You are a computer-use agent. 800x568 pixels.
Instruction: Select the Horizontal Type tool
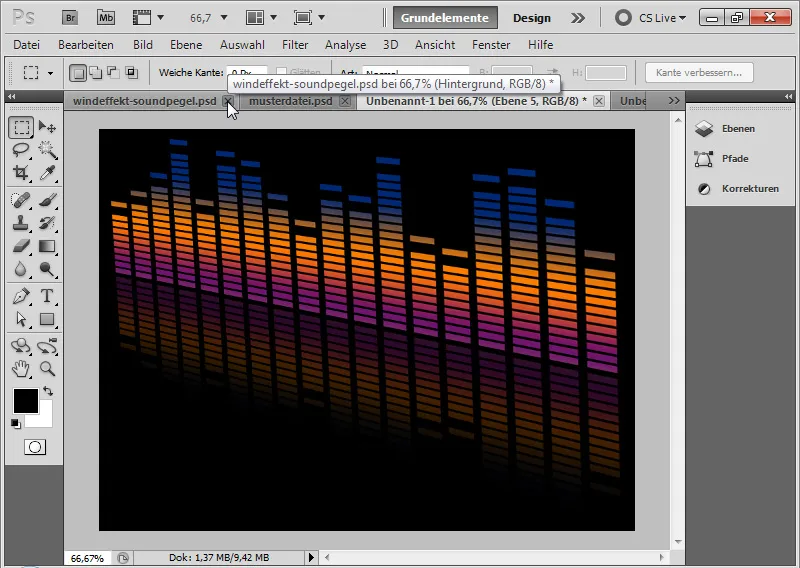coord(47,296)
